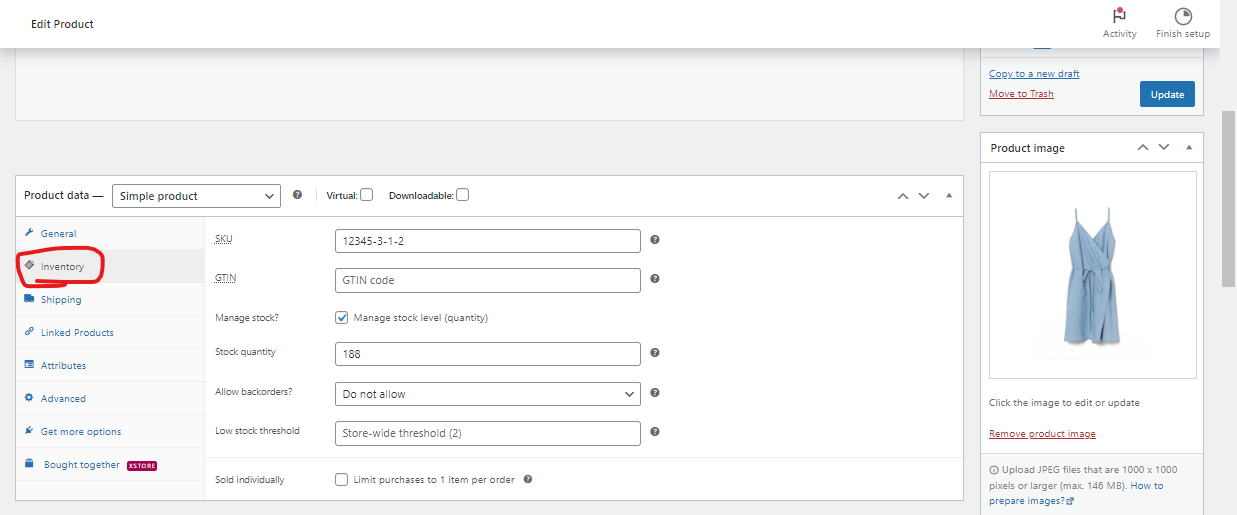Viewport: 1237px width, 515px height.
Task: Collapse the Product data panel toggle
Action: [x=949, y=196]
